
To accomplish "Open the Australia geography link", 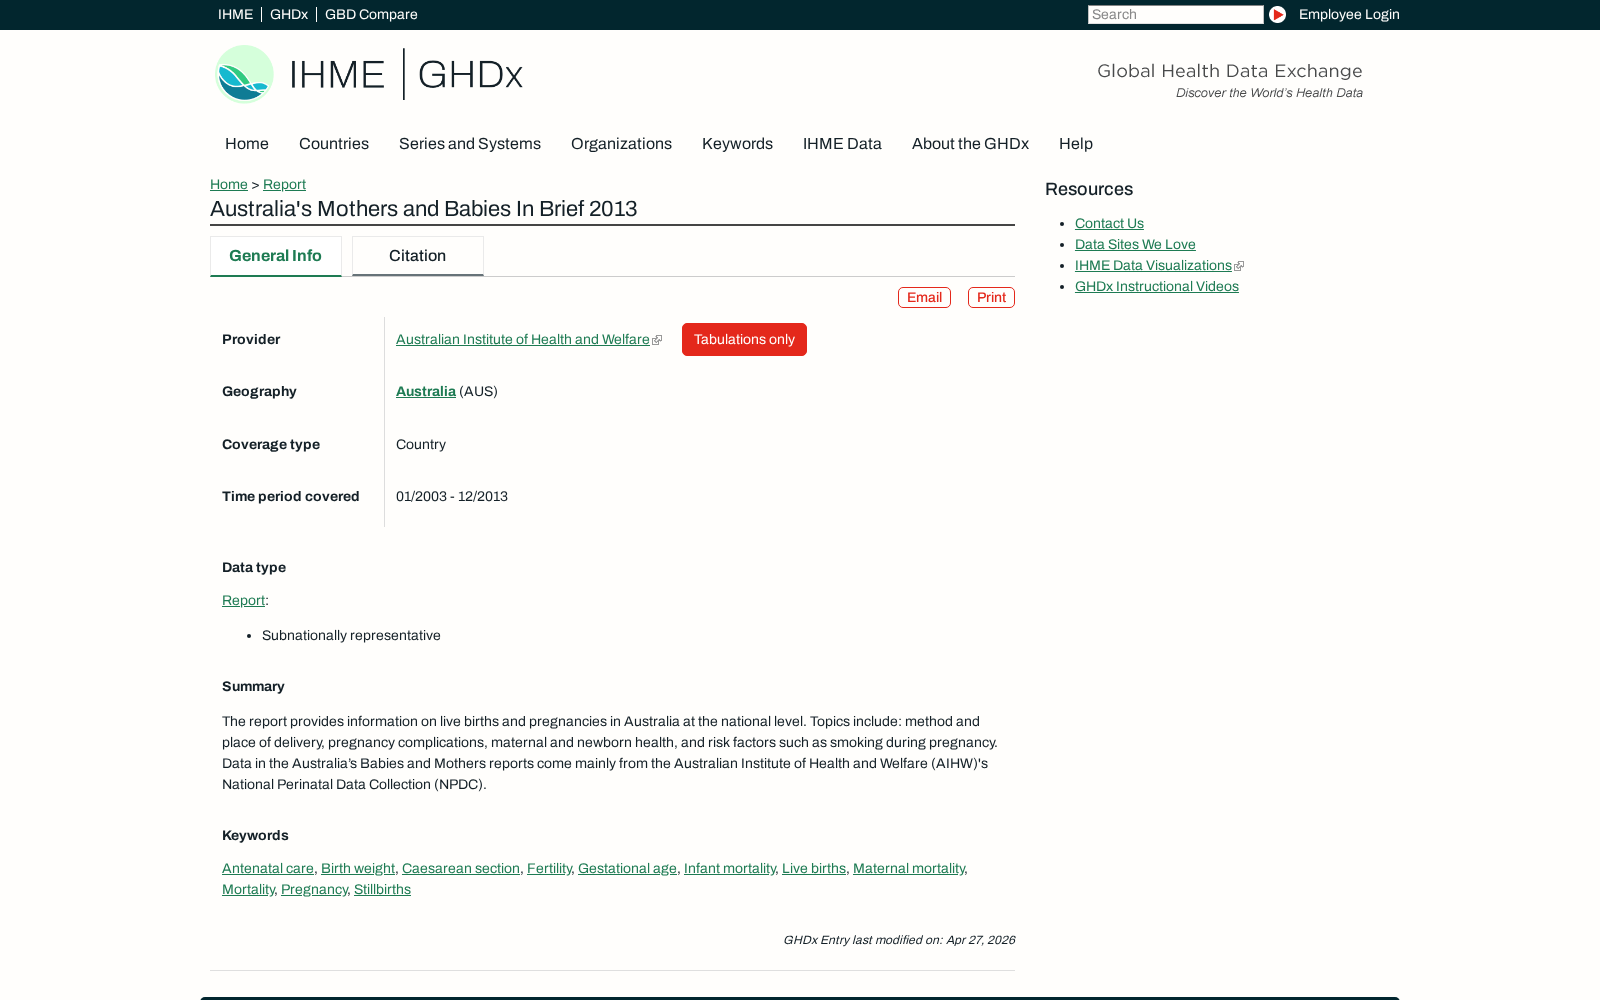I will point(426,392).
